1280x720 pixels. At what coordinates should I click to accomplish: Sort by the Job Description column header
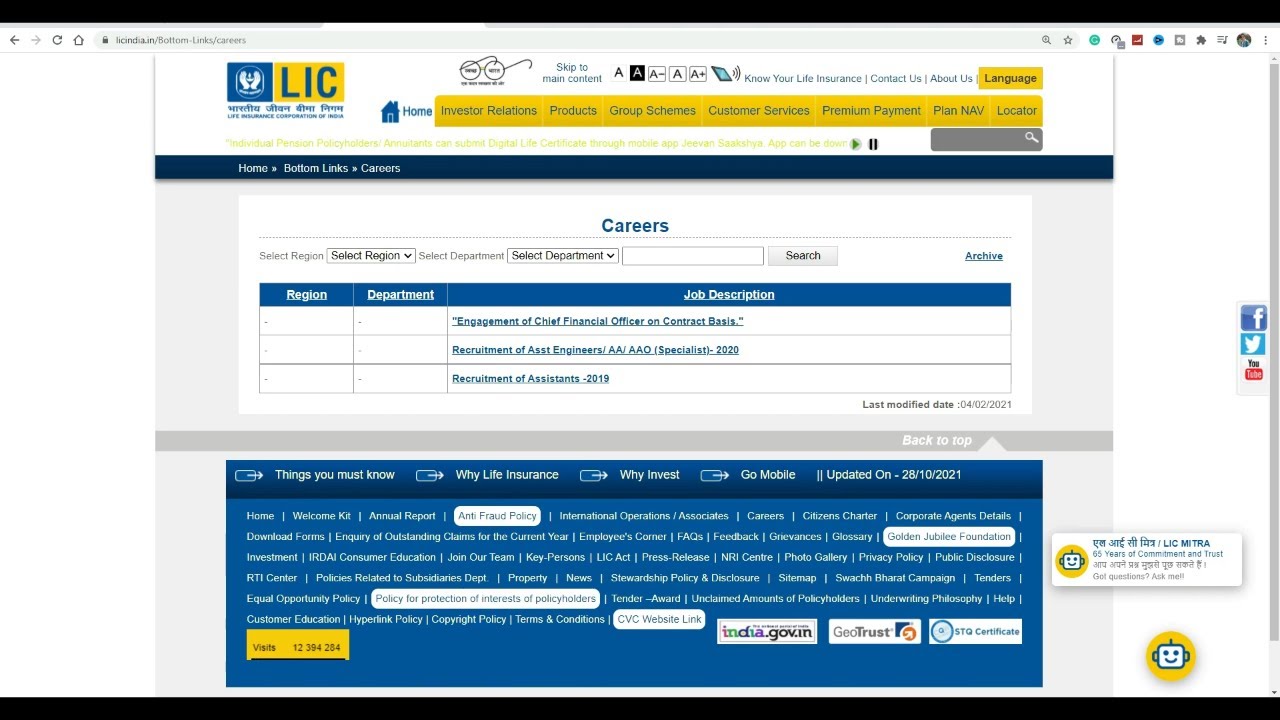[729, 295]
